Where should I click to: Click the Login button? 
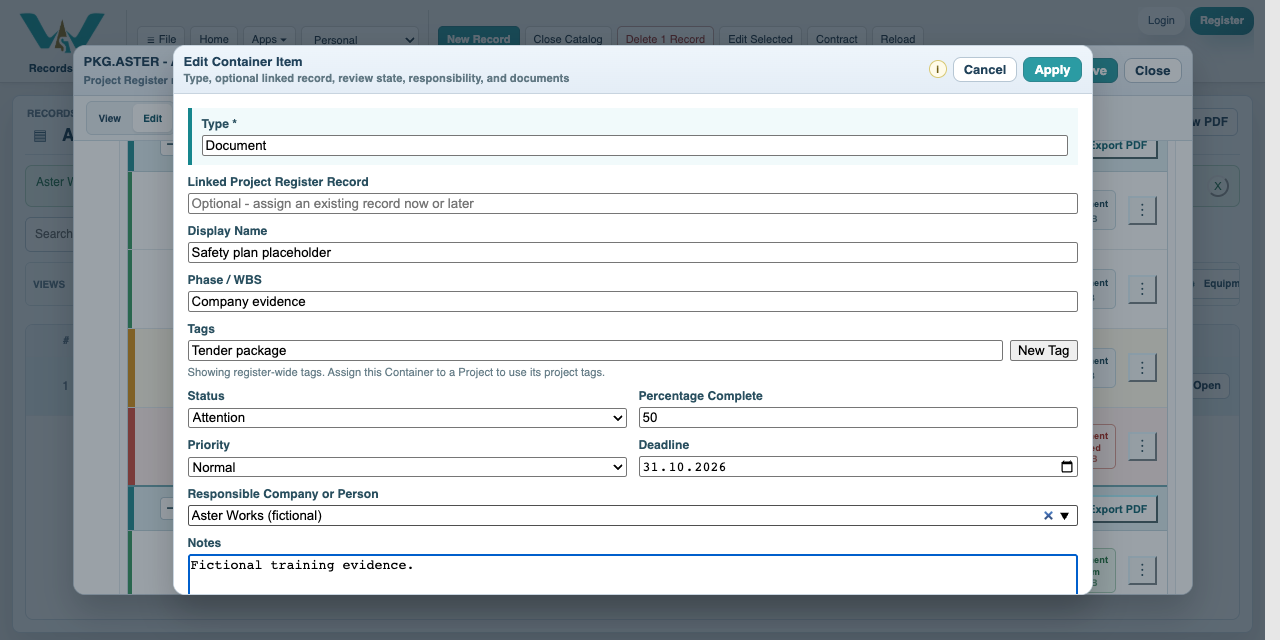tap(1161, 21)
